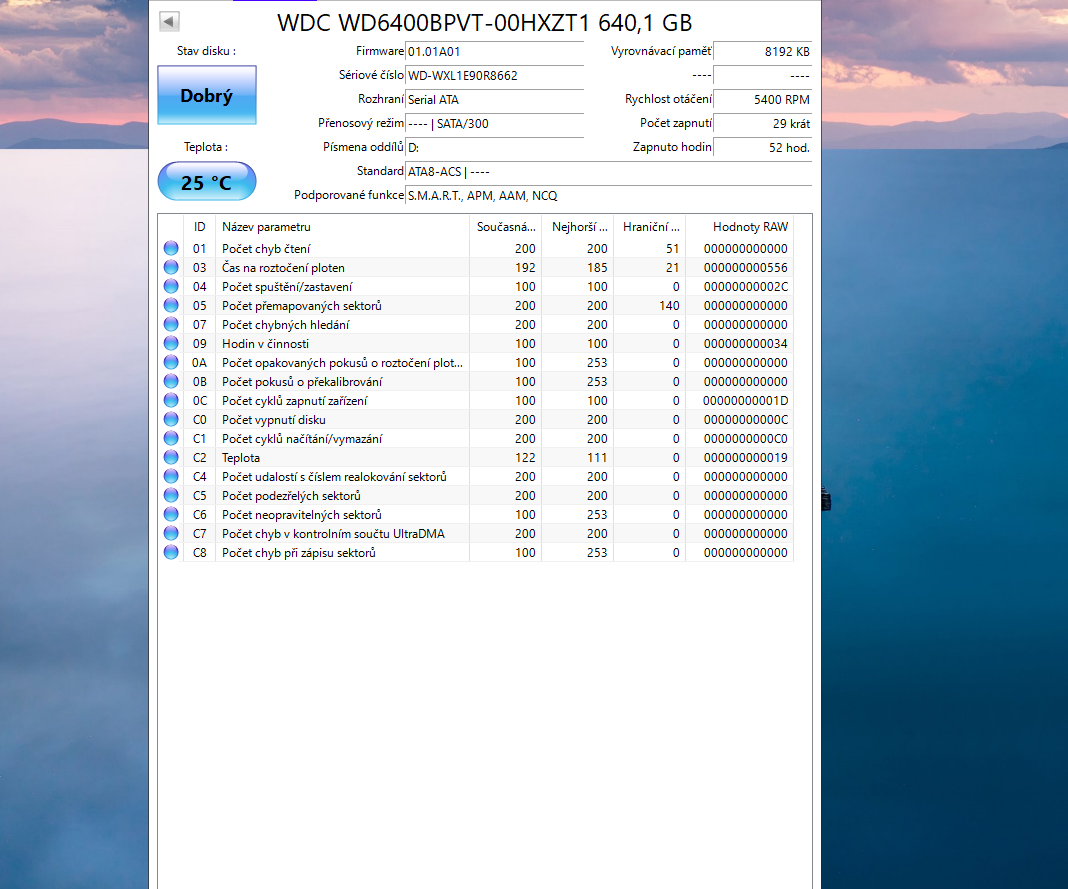Click the Nejhorší column header
The height and width of the screenshot is (889, 1068).
pos(577,227)
